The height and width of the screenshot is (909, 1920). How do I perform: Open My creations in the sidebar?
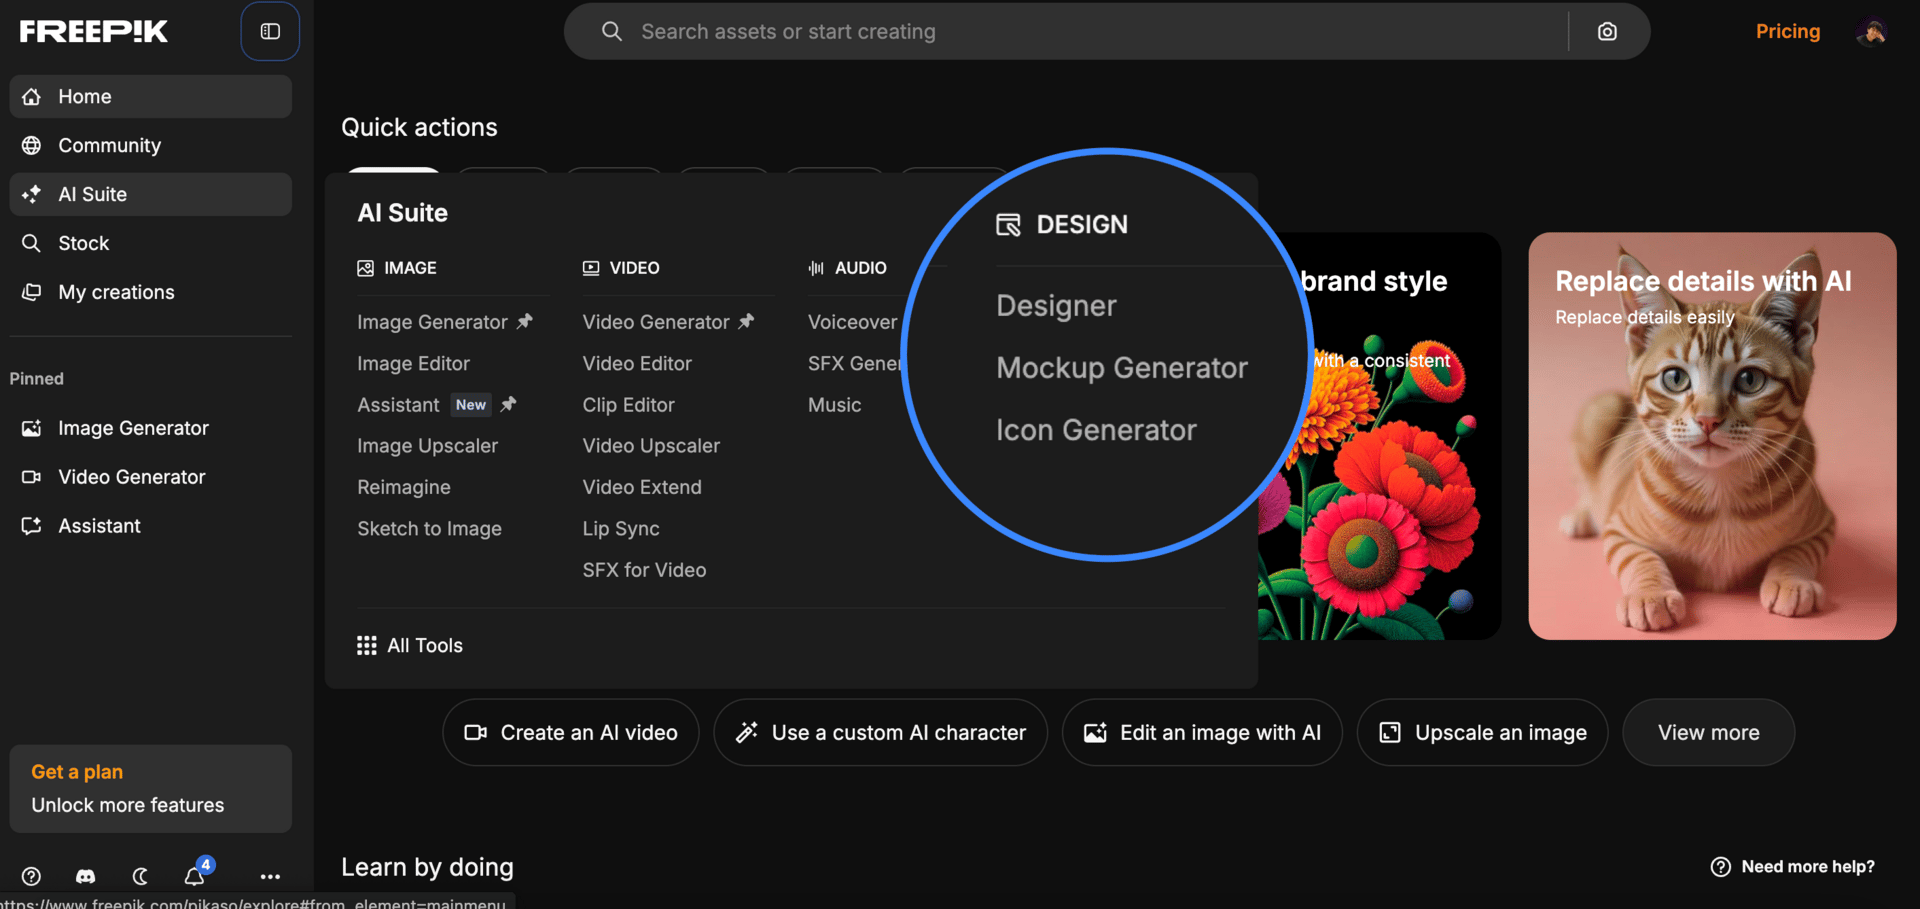point(151,292)
